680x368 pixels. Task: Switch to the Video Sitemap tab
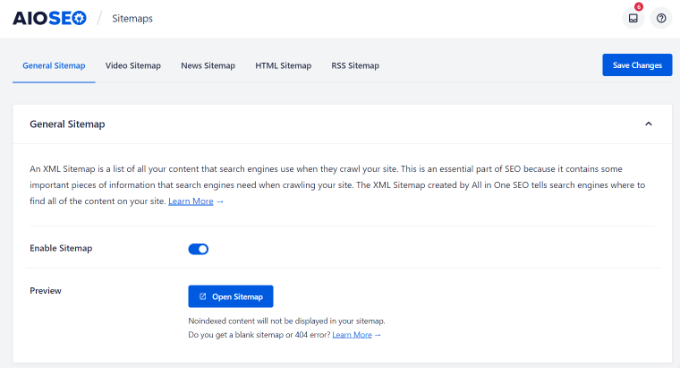[x=133, y=66]
